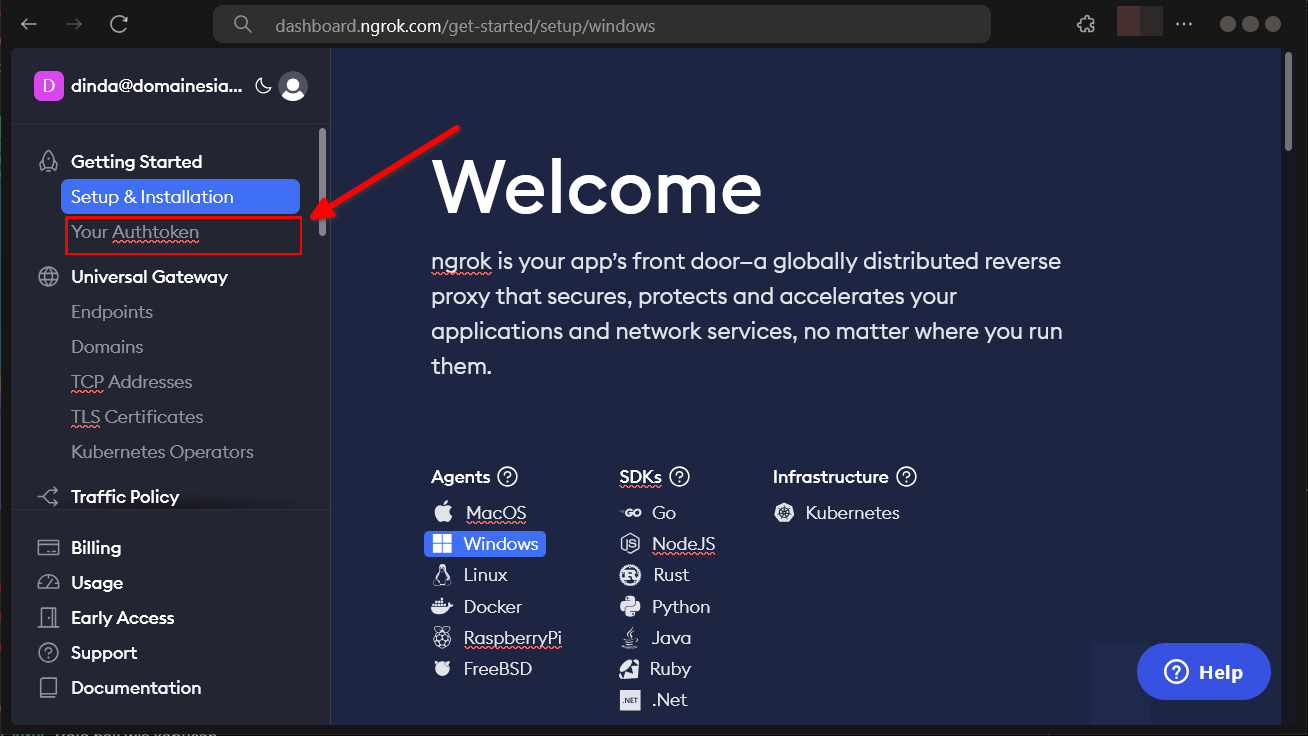Click the purple D account badge
The height and width of the screenshot is (736, 1308).
coord(49,86)
